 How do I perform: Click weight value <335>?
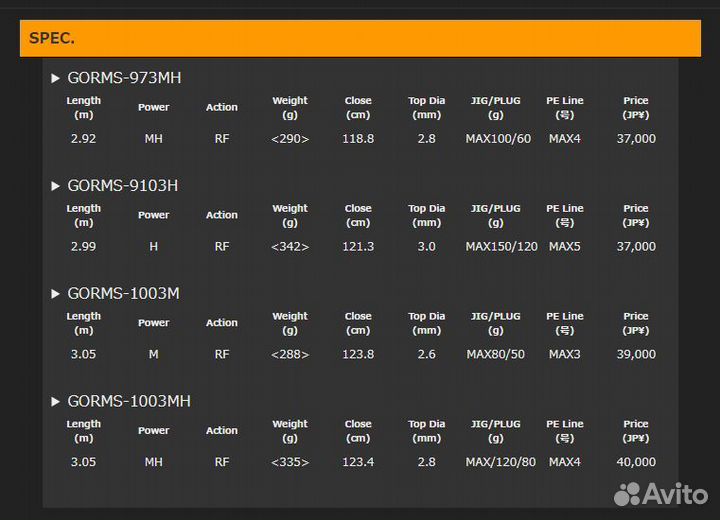click(290, 462)
